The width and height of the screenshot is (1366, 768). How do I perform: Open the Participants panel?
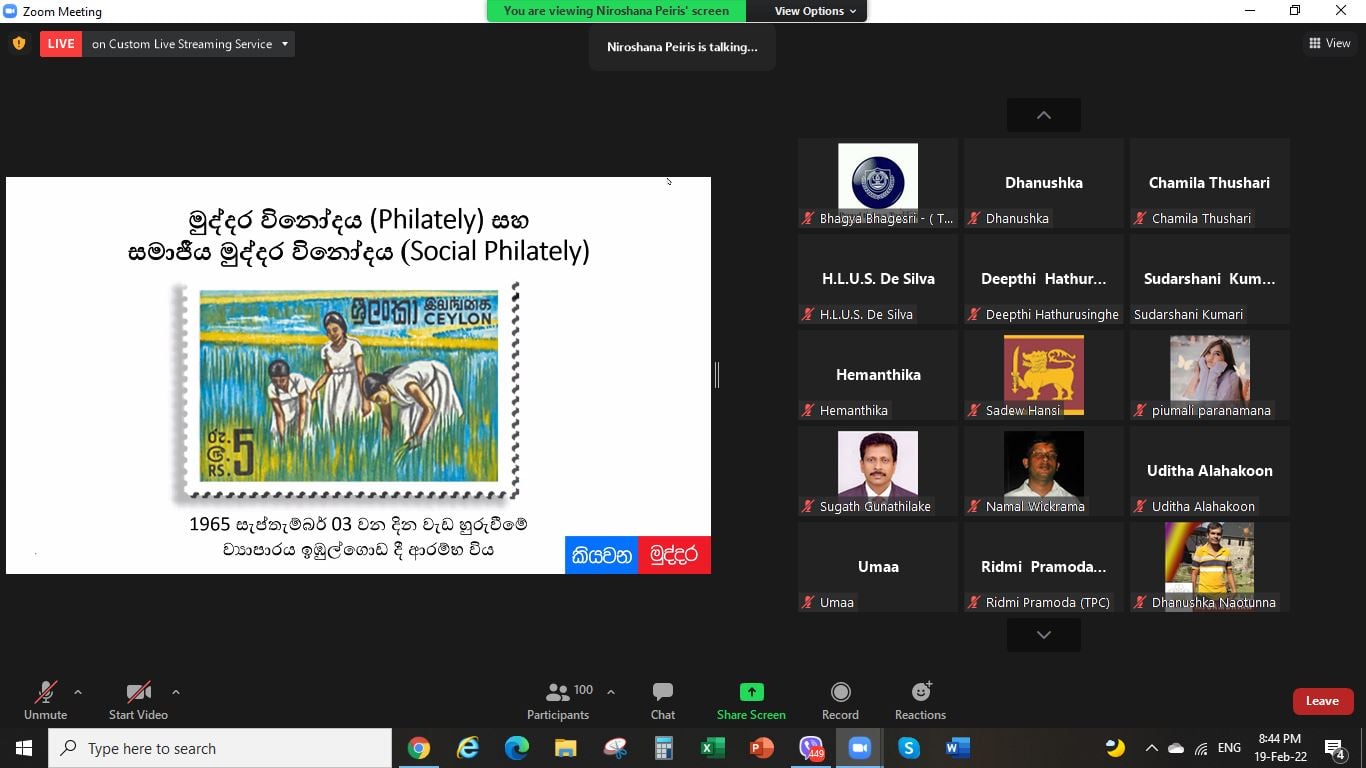click(558, 700)
